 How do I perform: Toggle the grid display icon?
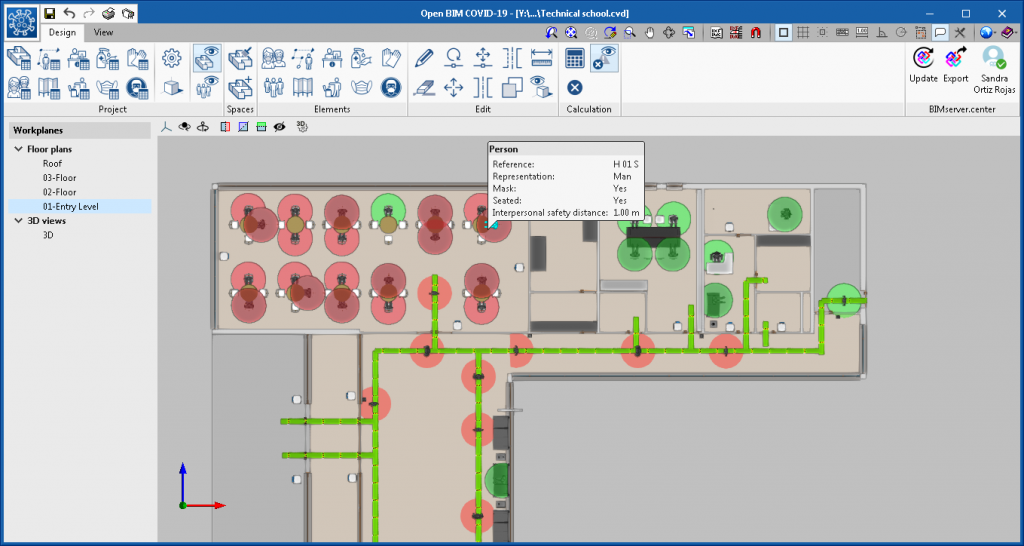[x=803, y=33]
